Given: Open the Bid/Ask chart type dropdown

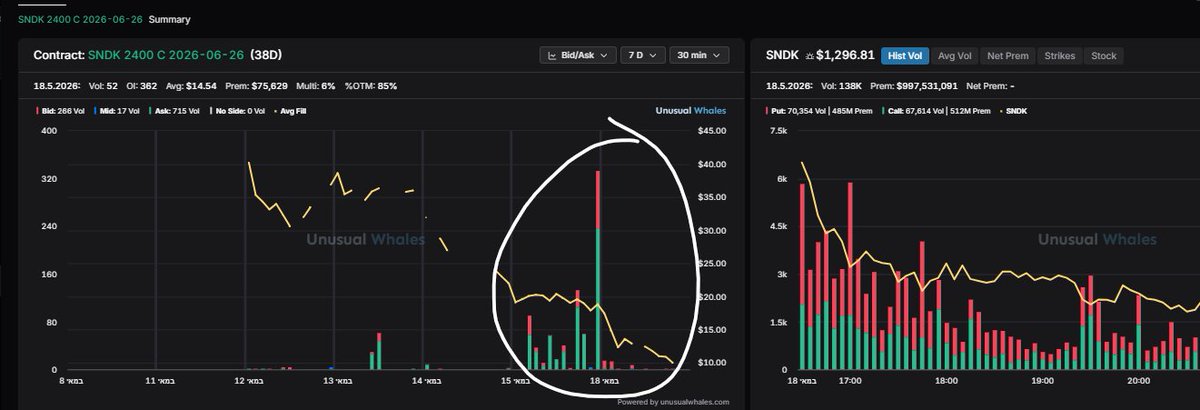Looking at the screenshot, I should (577, 55).
